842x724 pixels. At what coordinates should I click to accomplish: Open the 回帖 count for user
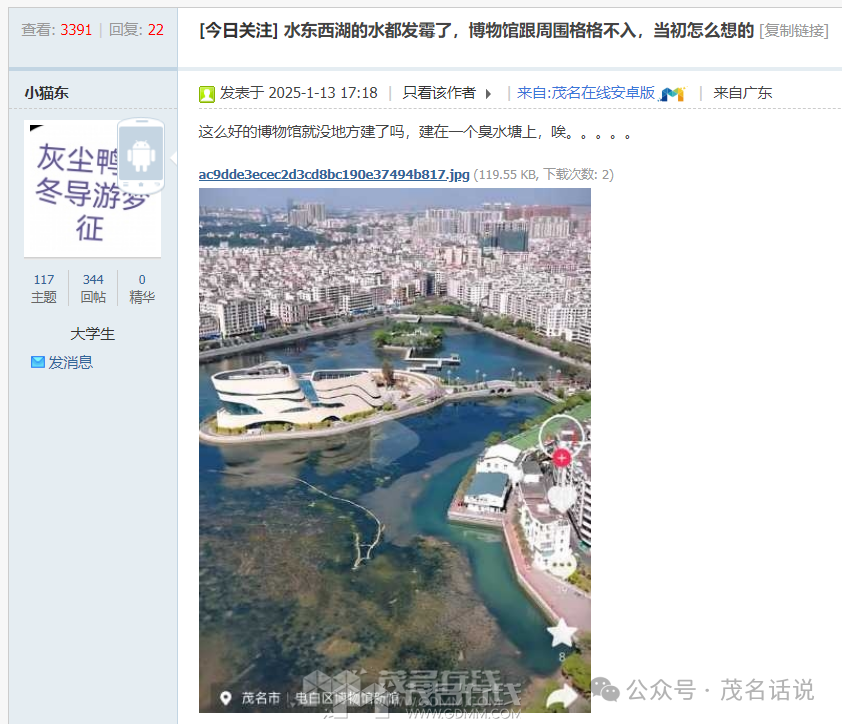(93, 288)
